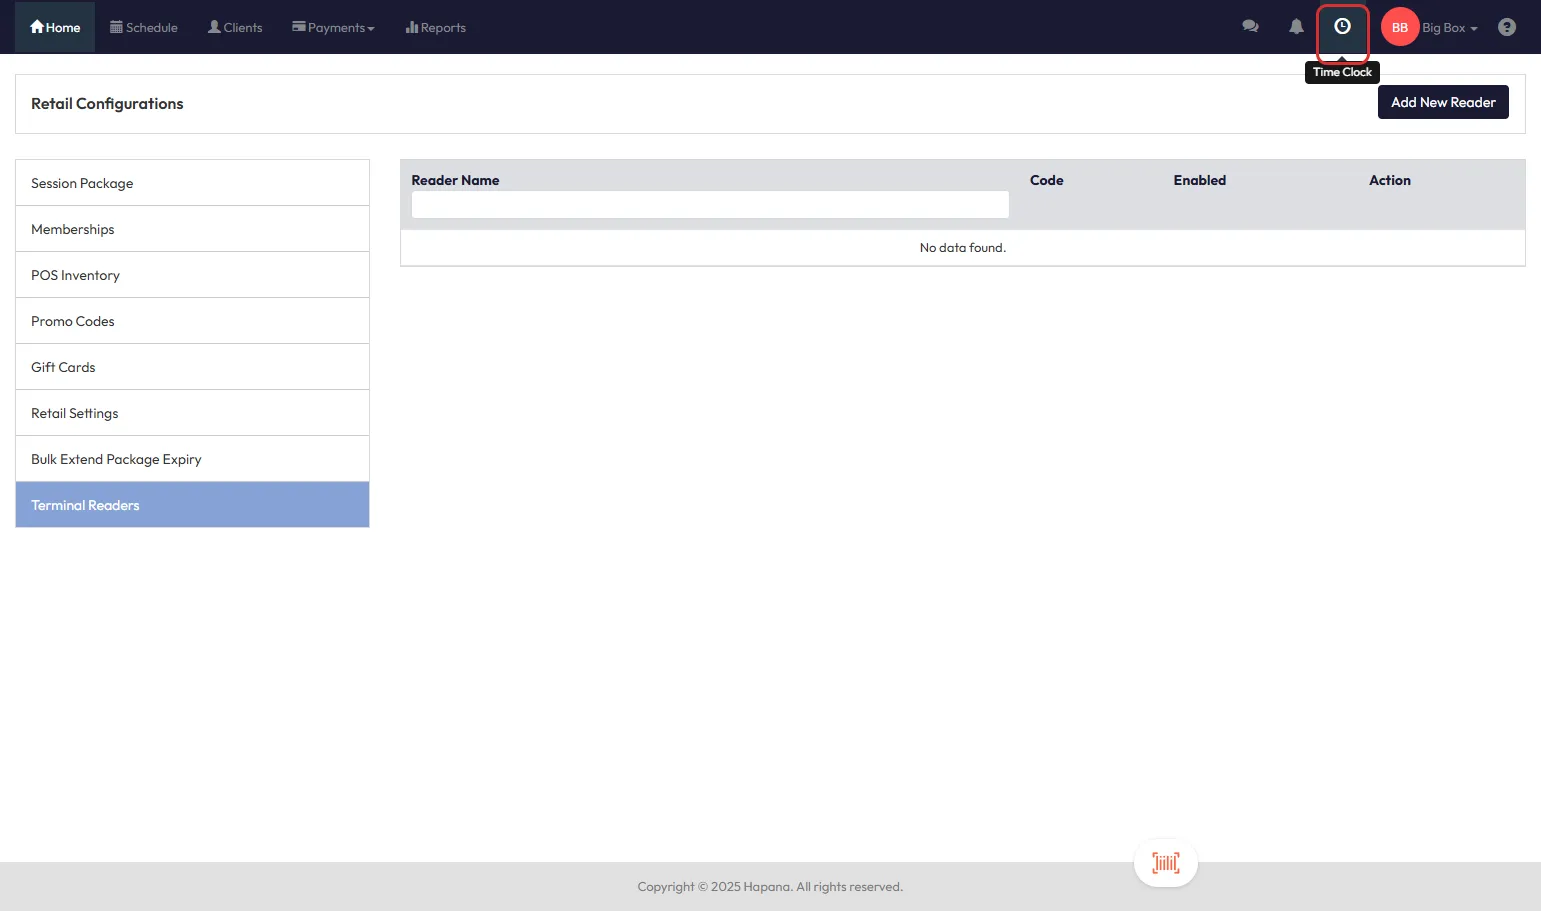This screenshot has height=911, width=1541.
Task: Open the Reports page
Action: [x=436, y=27]
